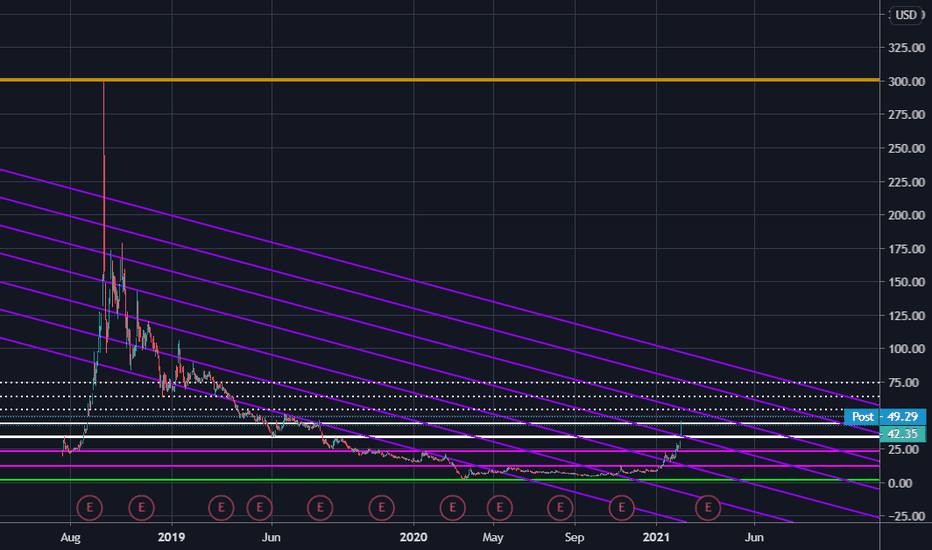
Task: Click the teal 42.35 current price label
Action: point(902,434)
